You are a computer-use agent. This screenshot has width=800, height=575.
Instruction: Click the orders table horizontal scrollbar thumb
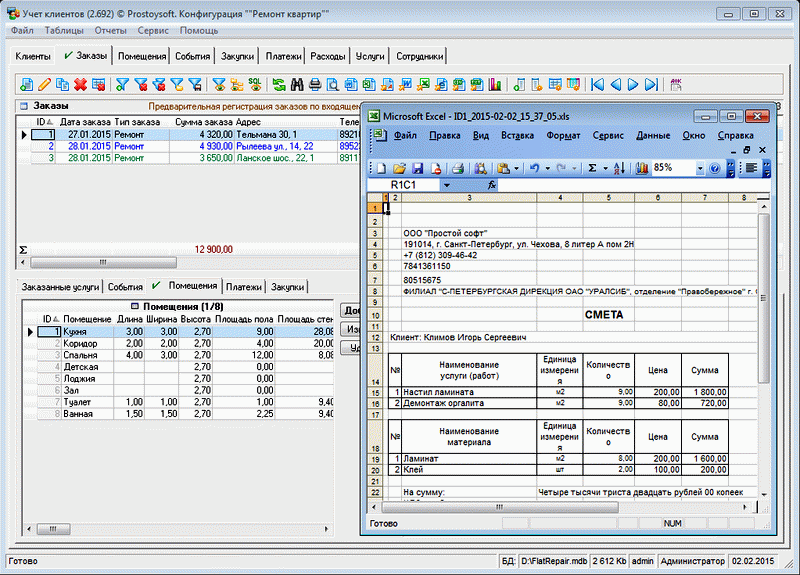[x=104, y=262]
